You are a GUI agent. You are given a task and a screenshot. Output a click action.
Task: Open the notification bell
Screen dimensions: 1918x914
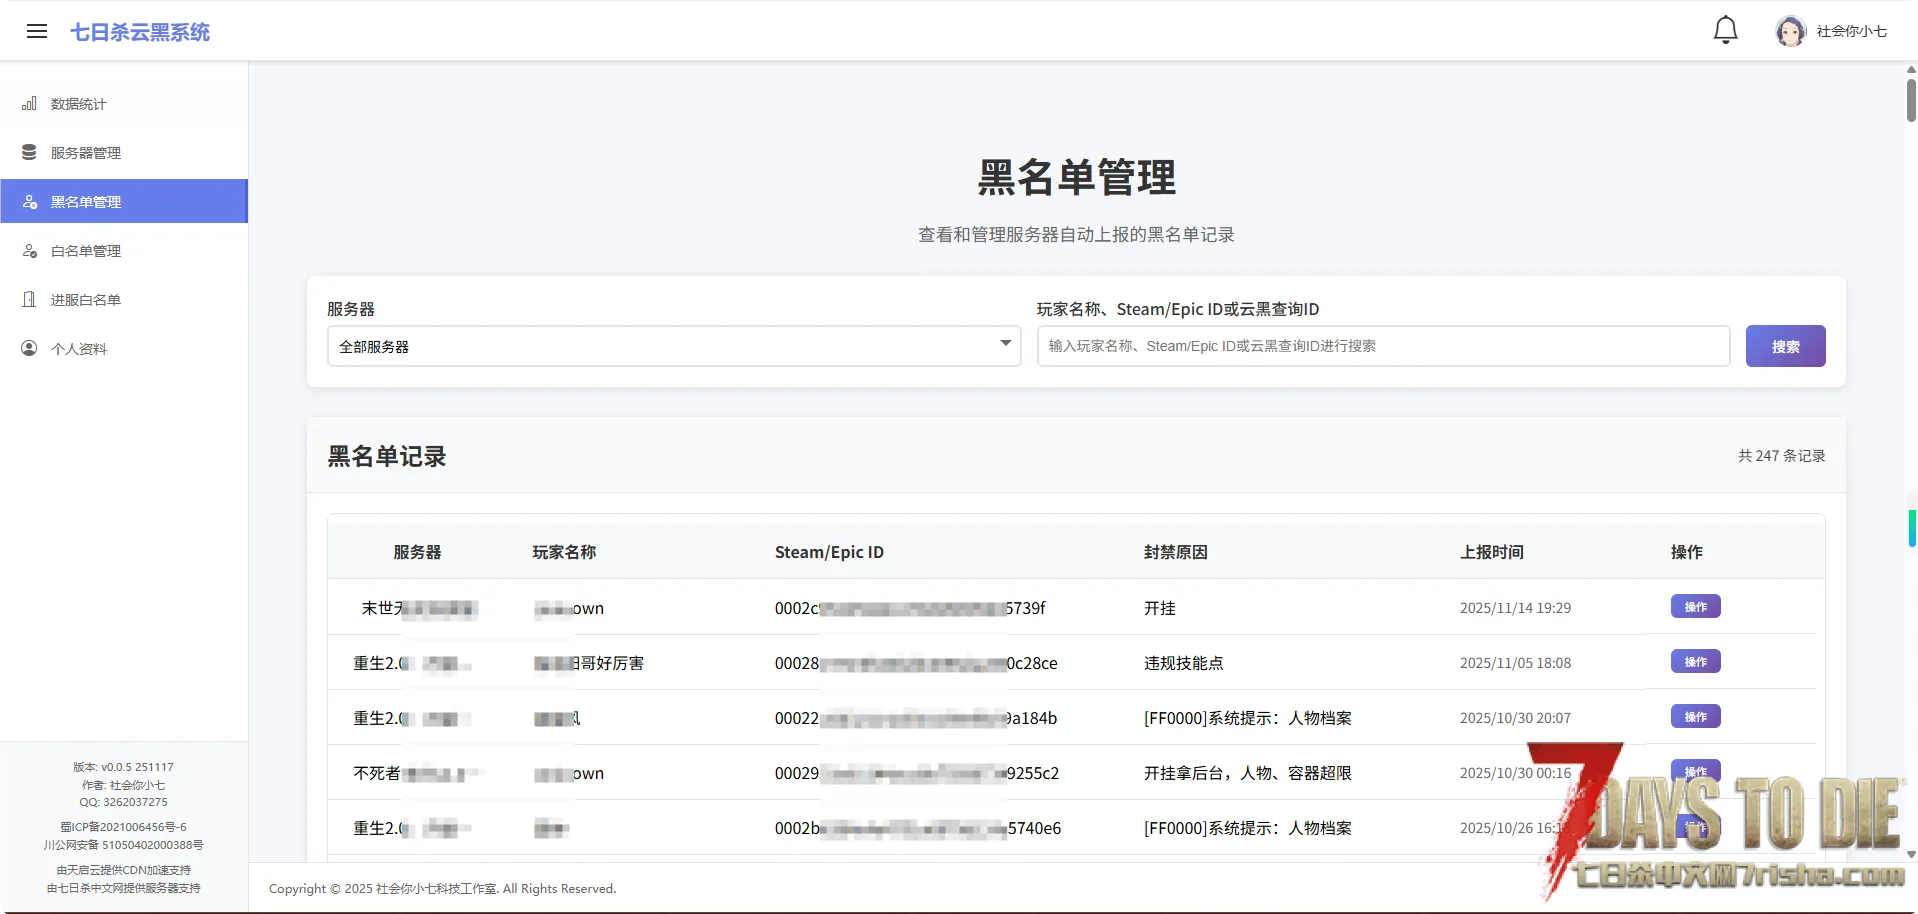pyautogui.click(x=1725, y=30)
